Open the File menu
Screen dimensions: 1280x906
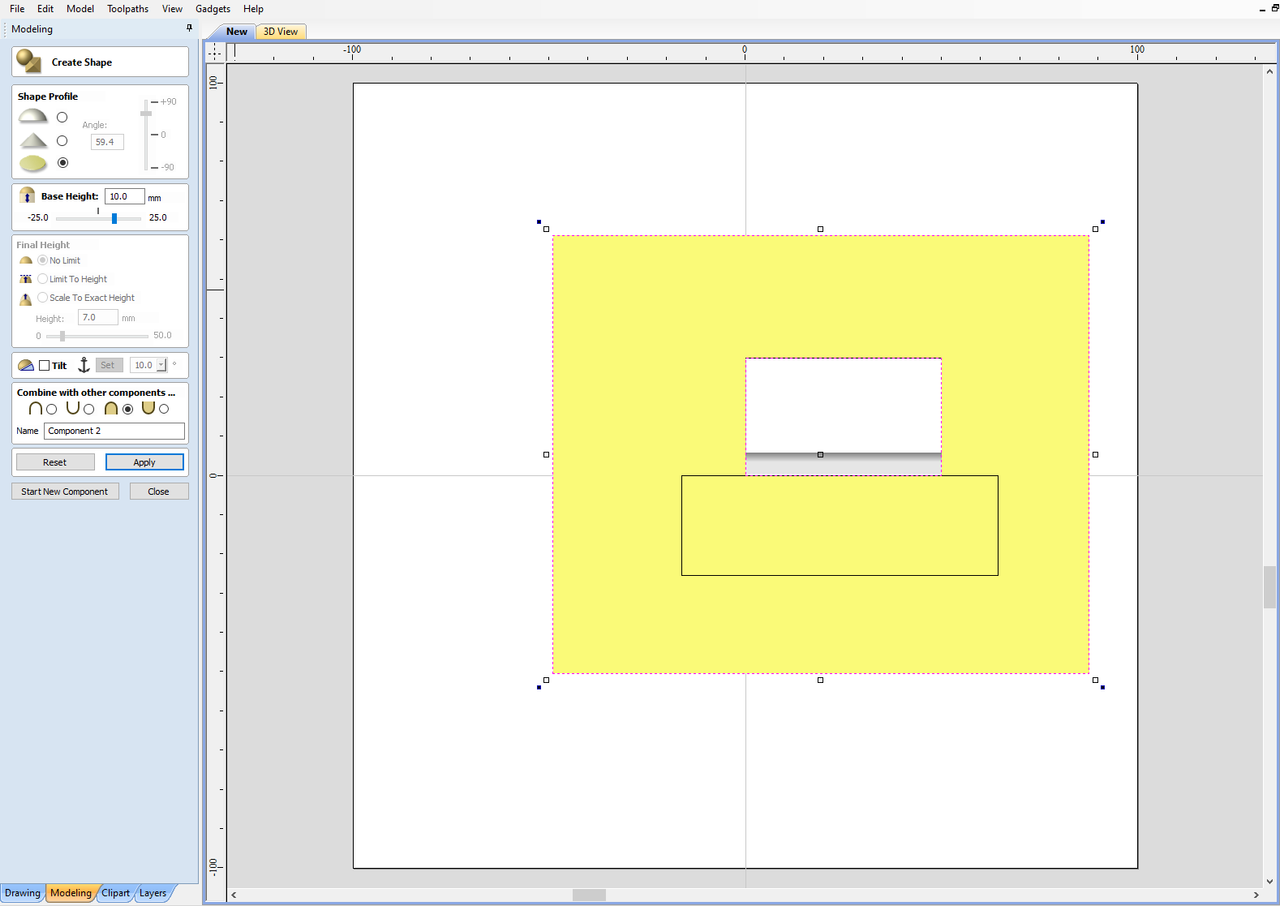pyautogui.click(x=17, y=8)
